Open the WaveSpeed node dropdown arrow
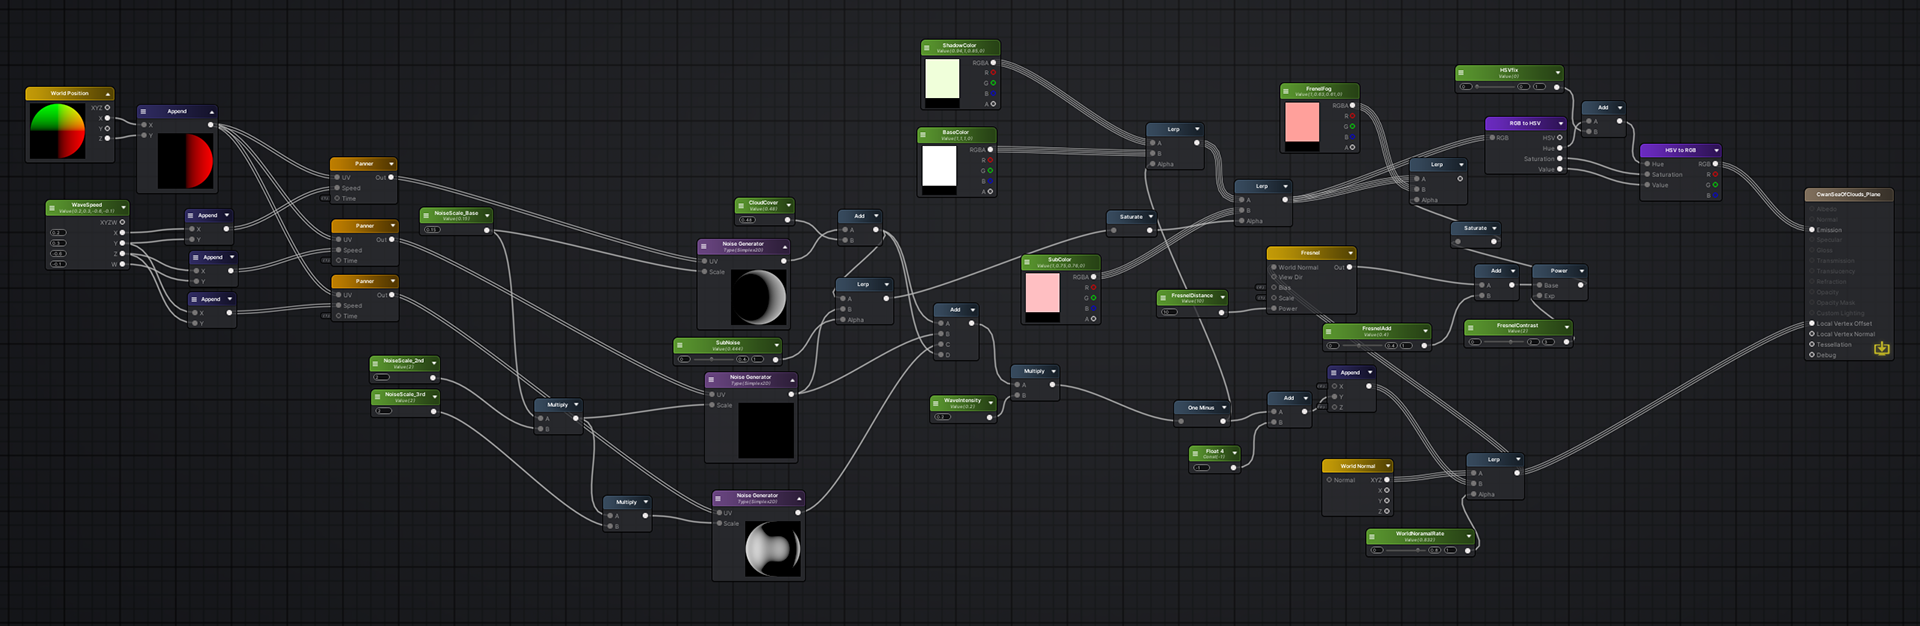The image size is (1920, 626). click(x=122, y=207)
